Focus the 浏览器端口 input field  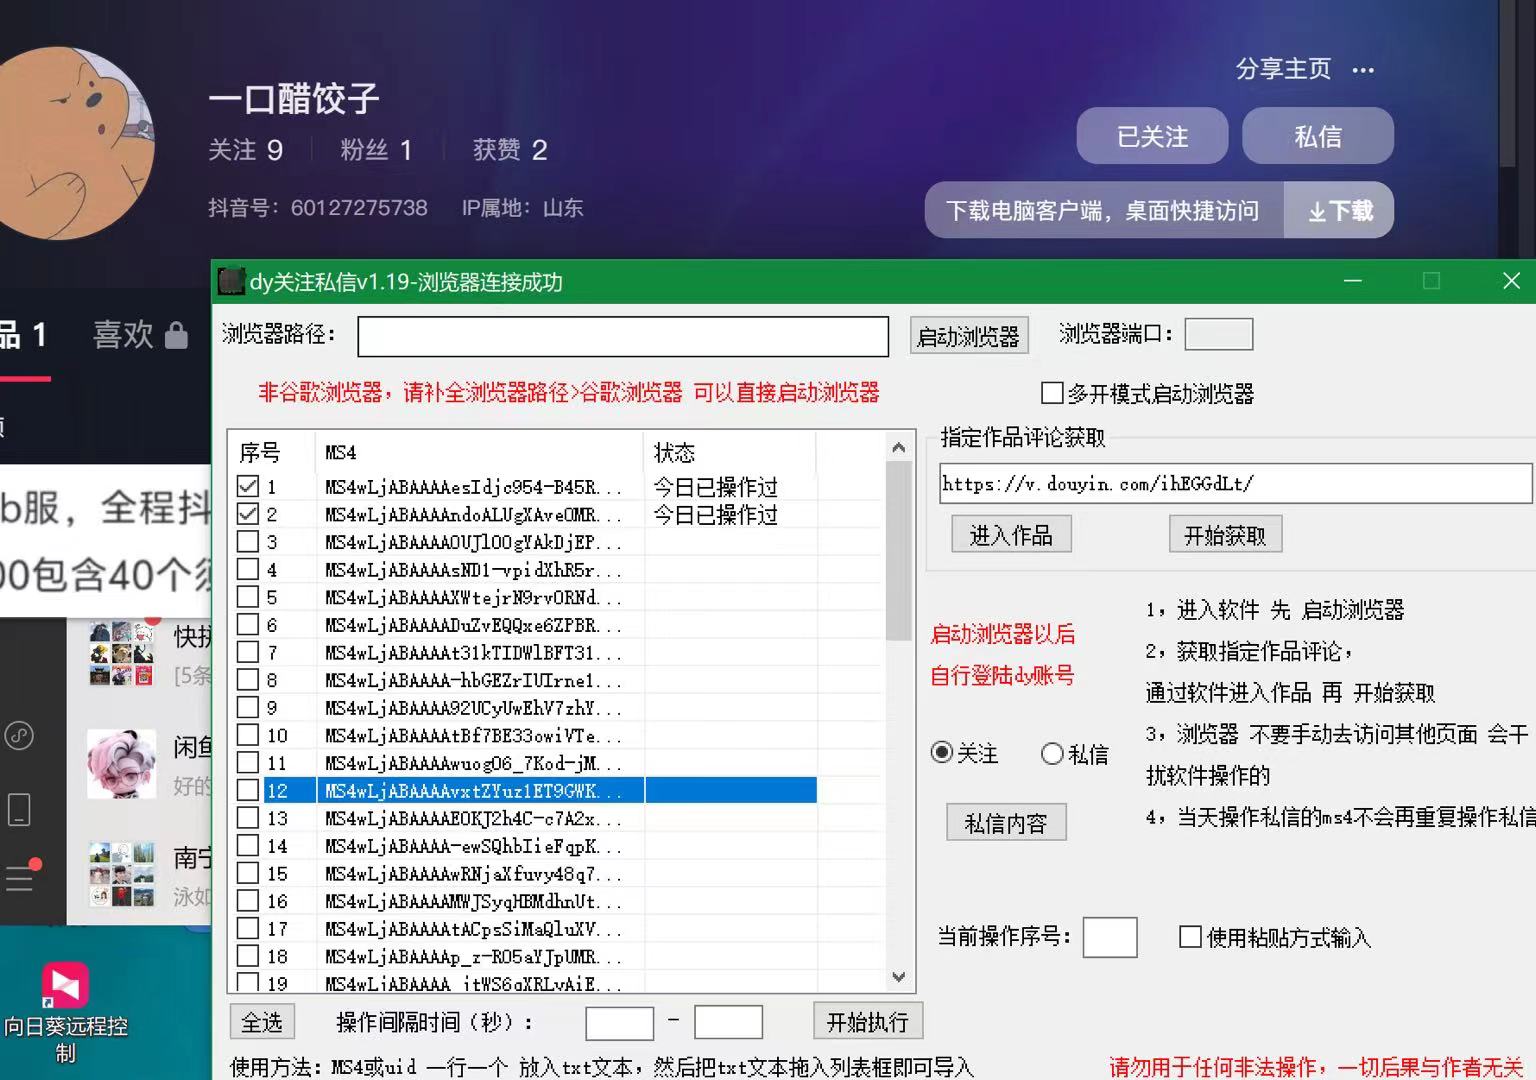pyautogui.click(x=1219, y=334)
